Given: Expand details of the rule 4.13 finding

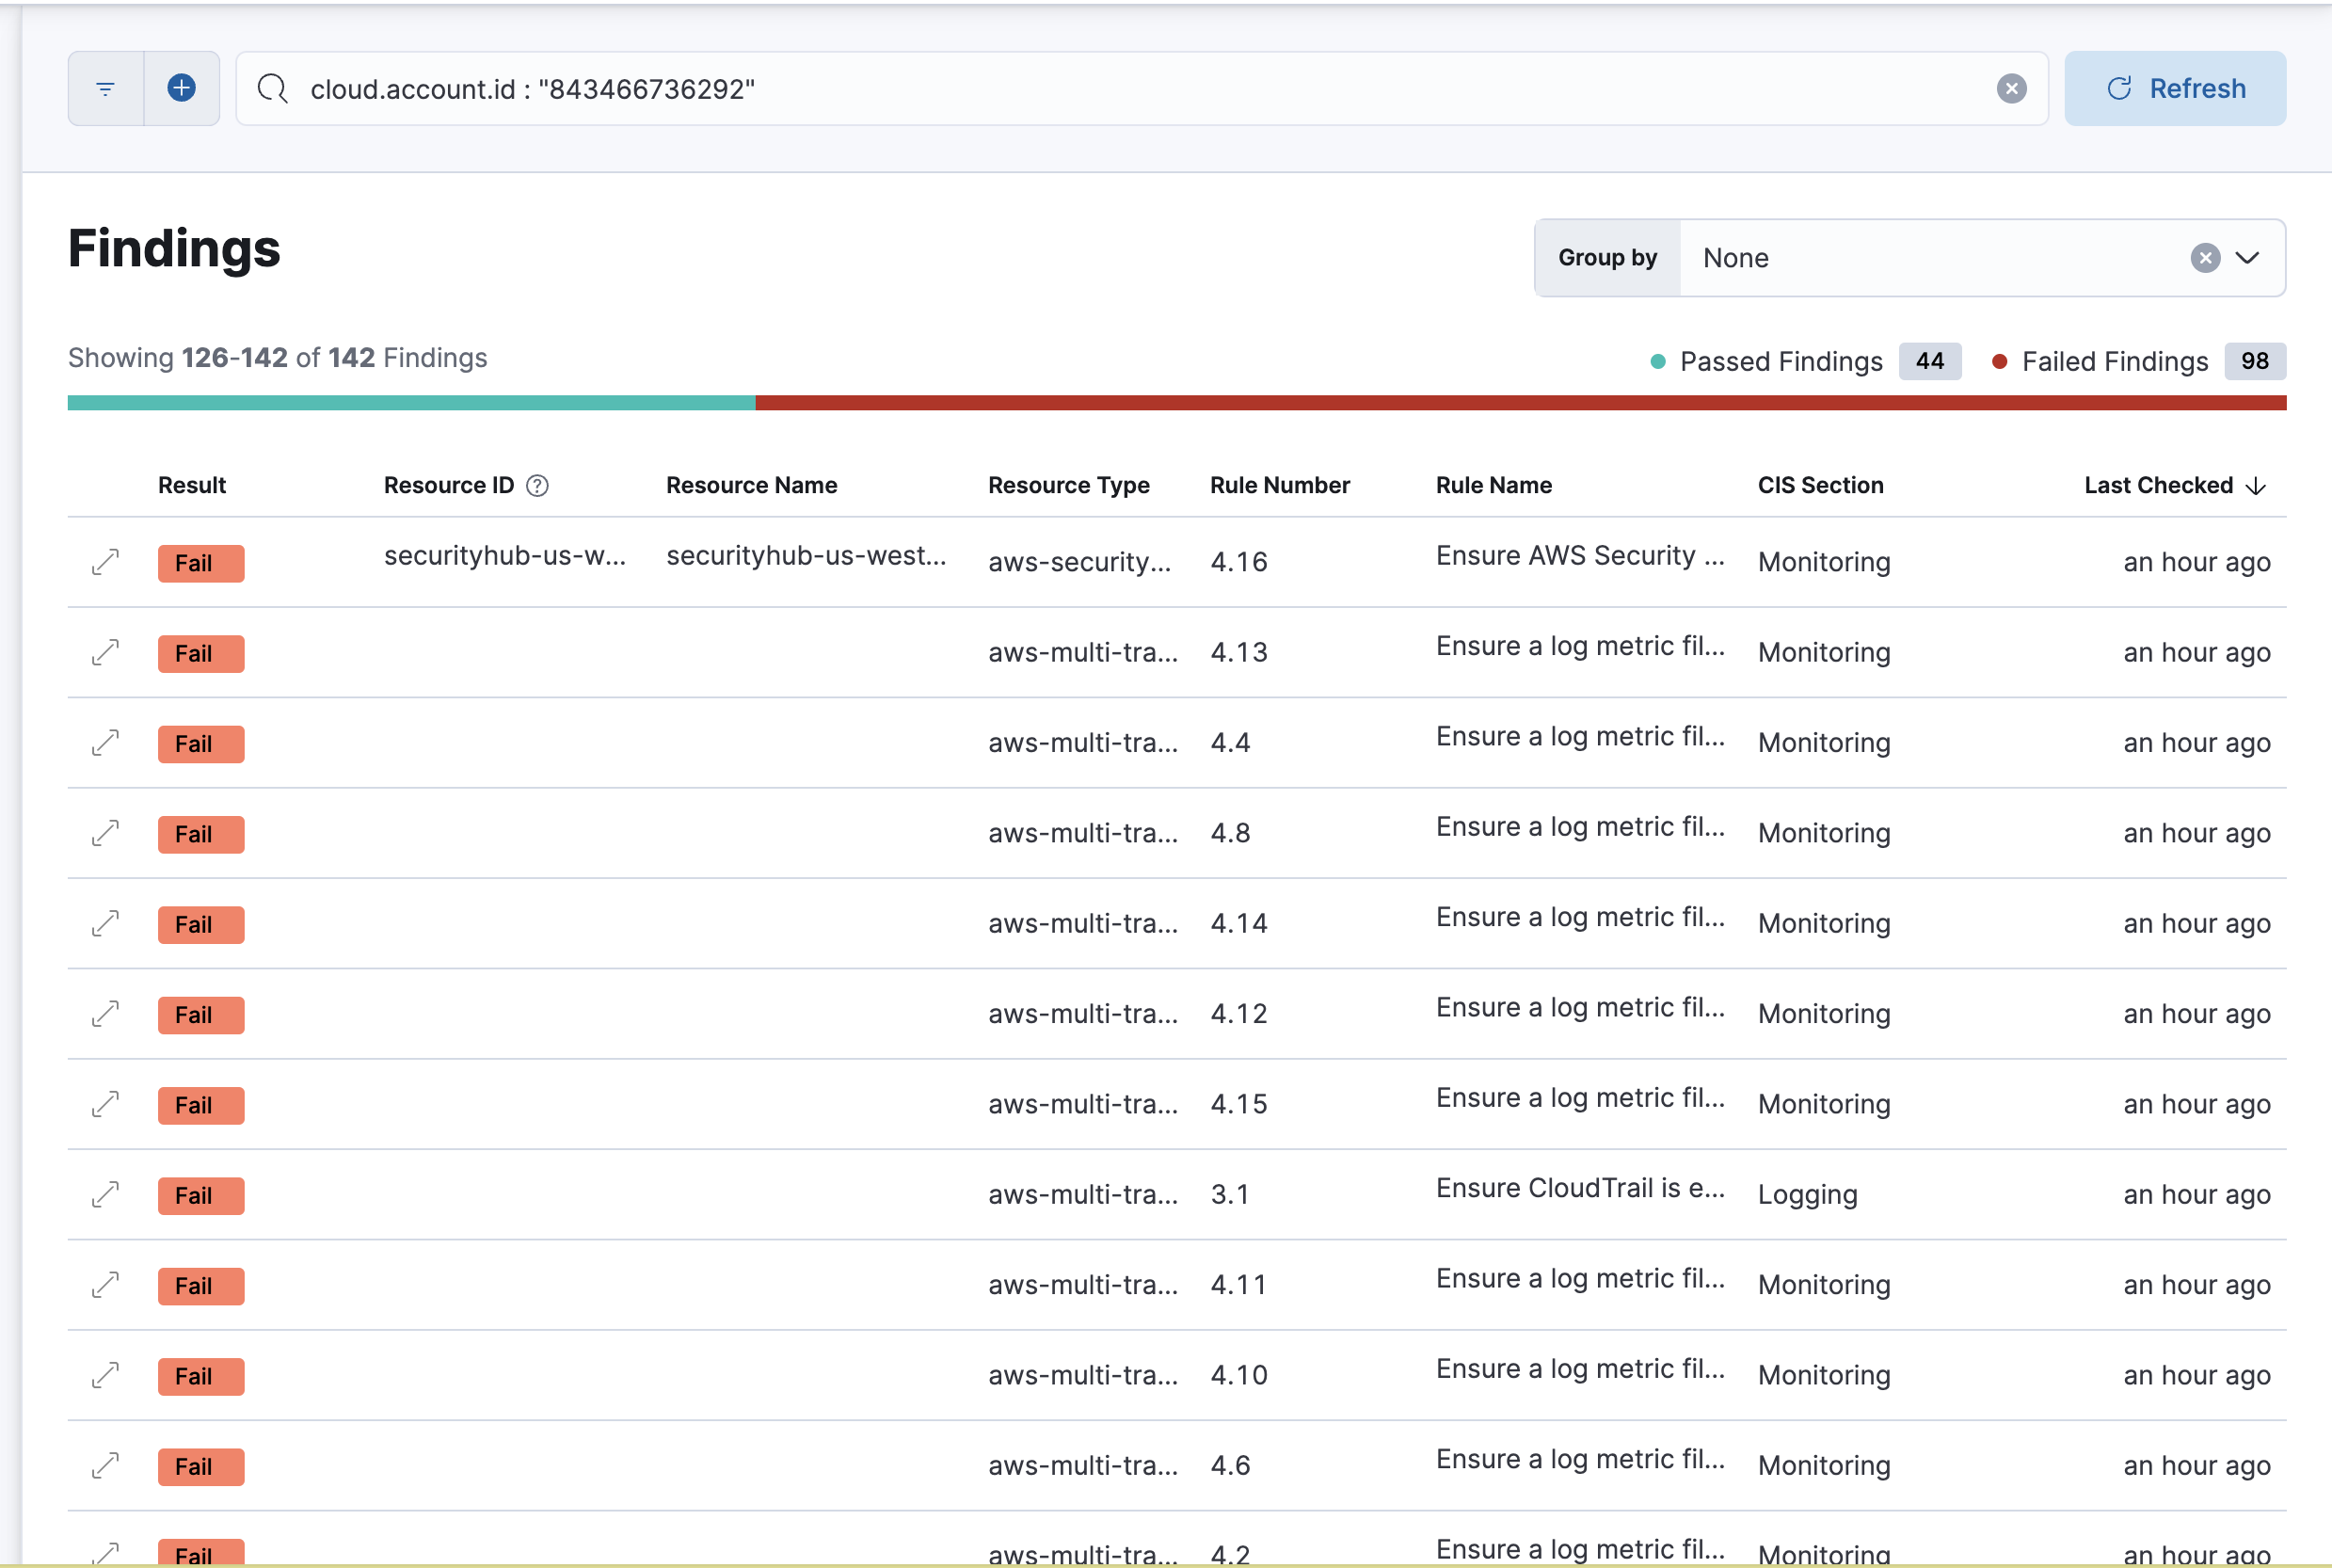Looking at the screenshot, I should (105, 653).
